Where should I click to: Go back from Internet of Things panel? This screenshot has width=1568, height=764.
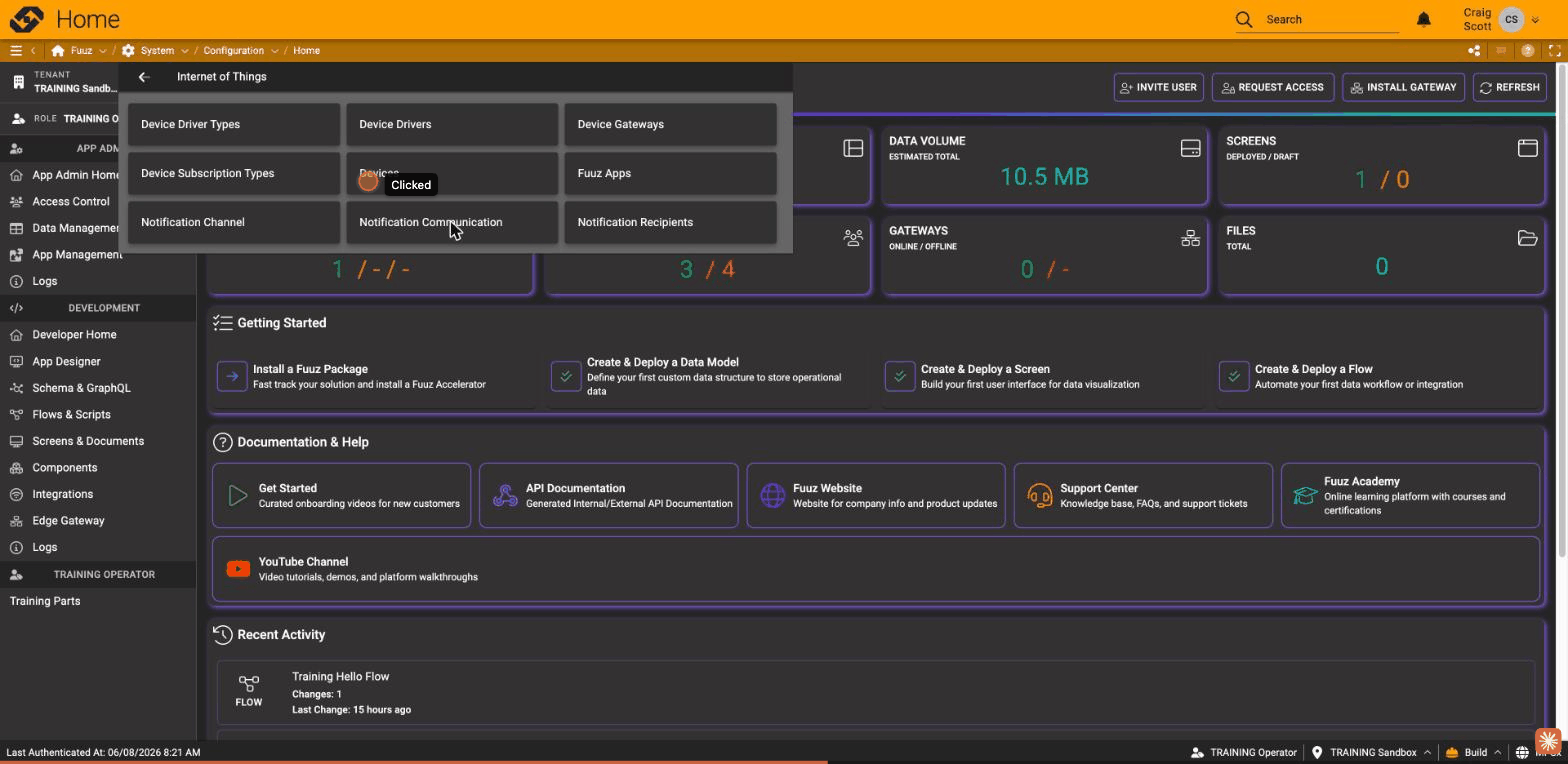pyautogui.click(x=144, y=77)
